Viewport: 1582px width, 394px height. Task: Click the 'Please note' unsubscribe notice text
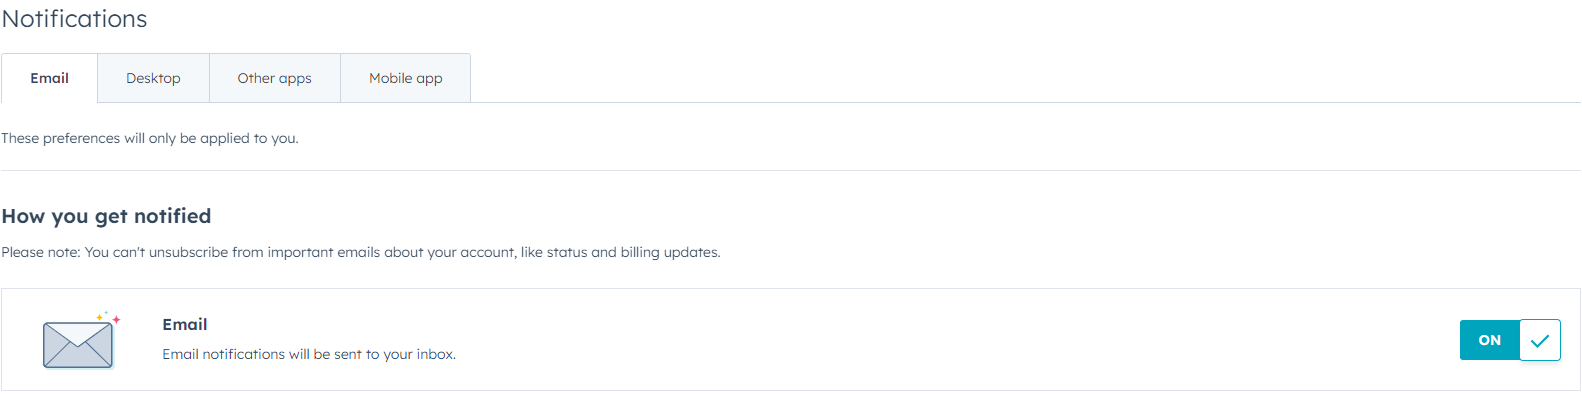coord(361,252)
